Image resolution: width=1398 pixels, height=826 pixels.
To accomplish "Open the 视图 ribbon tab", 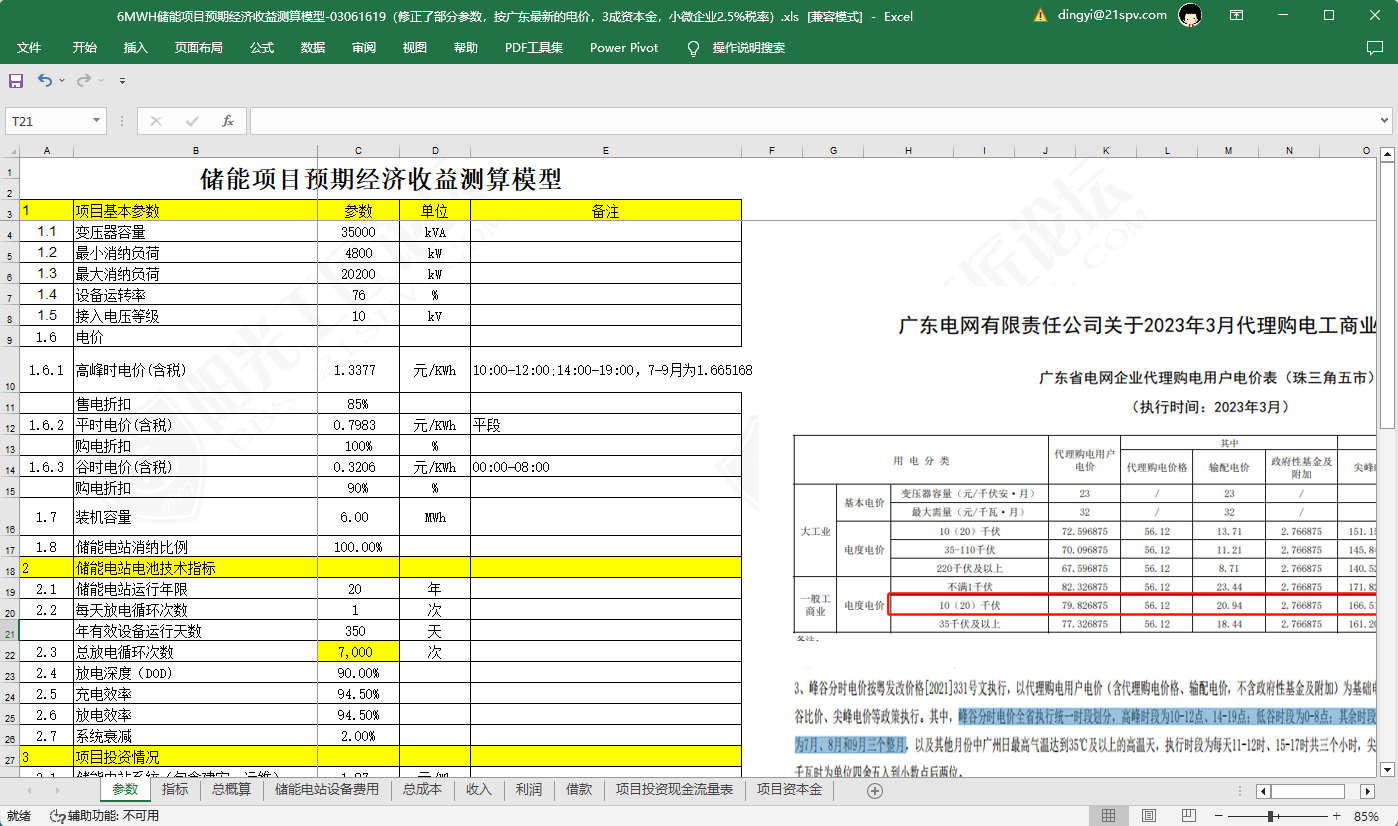I will click(x=415, y=47).
